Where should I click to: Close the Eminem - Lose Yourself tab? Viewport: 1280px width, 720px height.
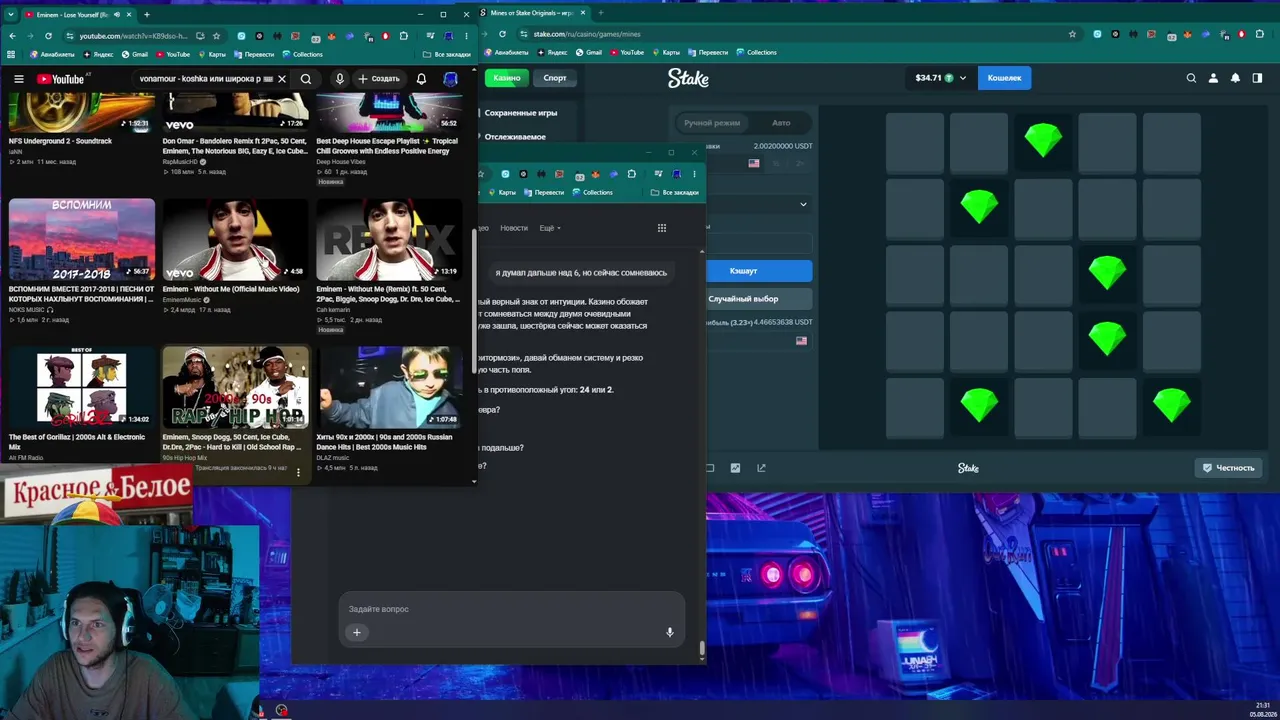131,15
